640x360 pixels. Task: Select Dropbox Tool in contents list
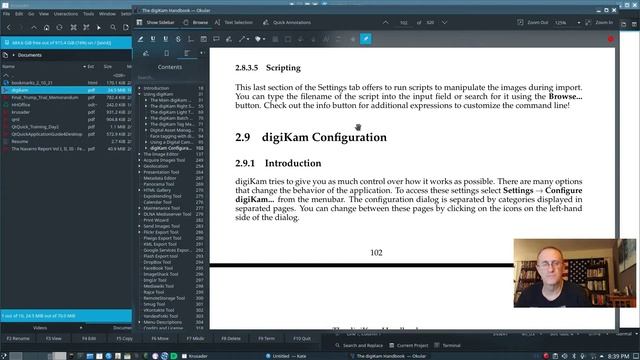pos(157,262)
